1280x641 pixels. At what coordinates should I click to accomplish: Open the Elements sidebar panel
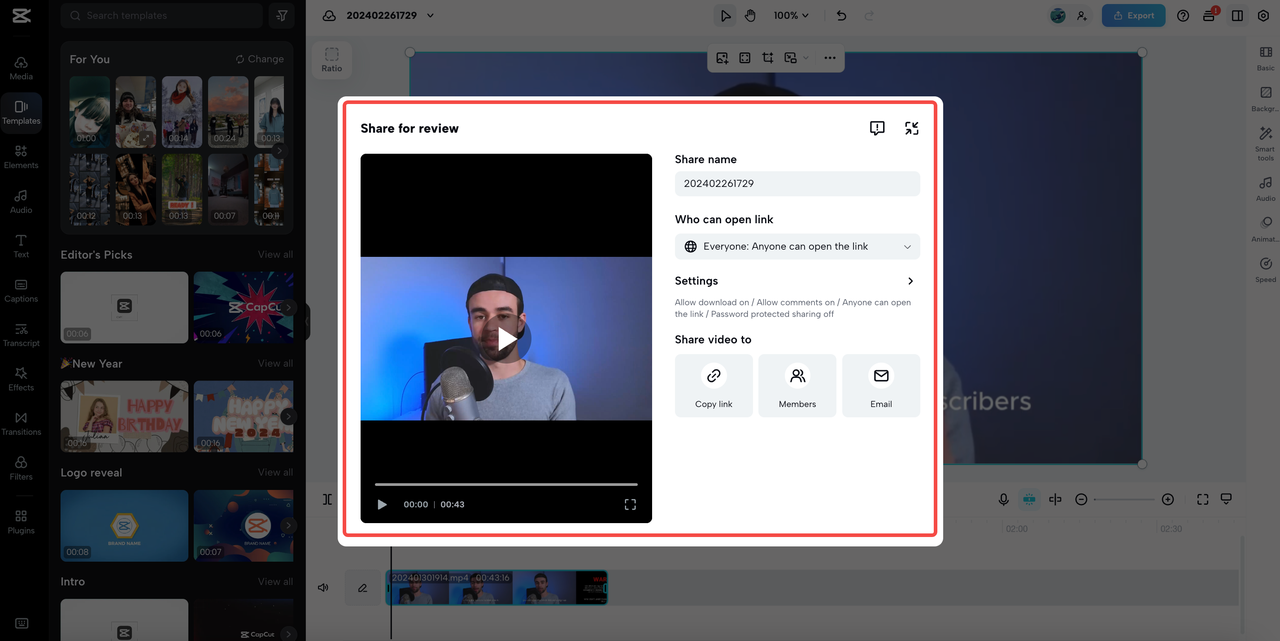[21, 156]
